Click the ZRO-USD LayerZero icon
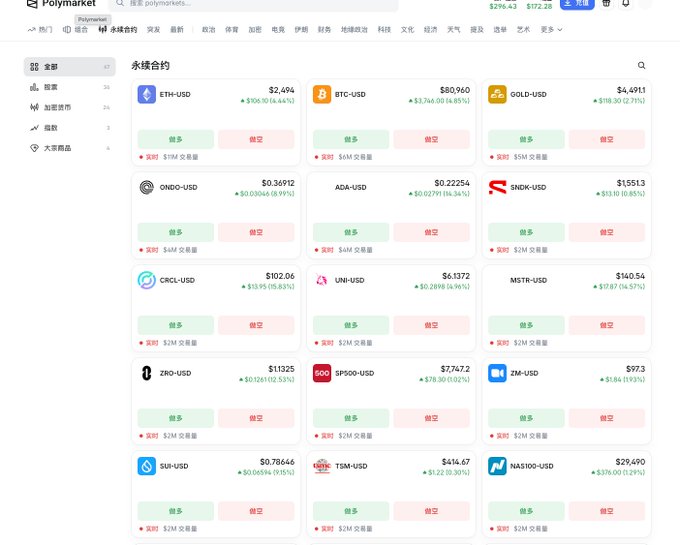 [x=147, y=373]
